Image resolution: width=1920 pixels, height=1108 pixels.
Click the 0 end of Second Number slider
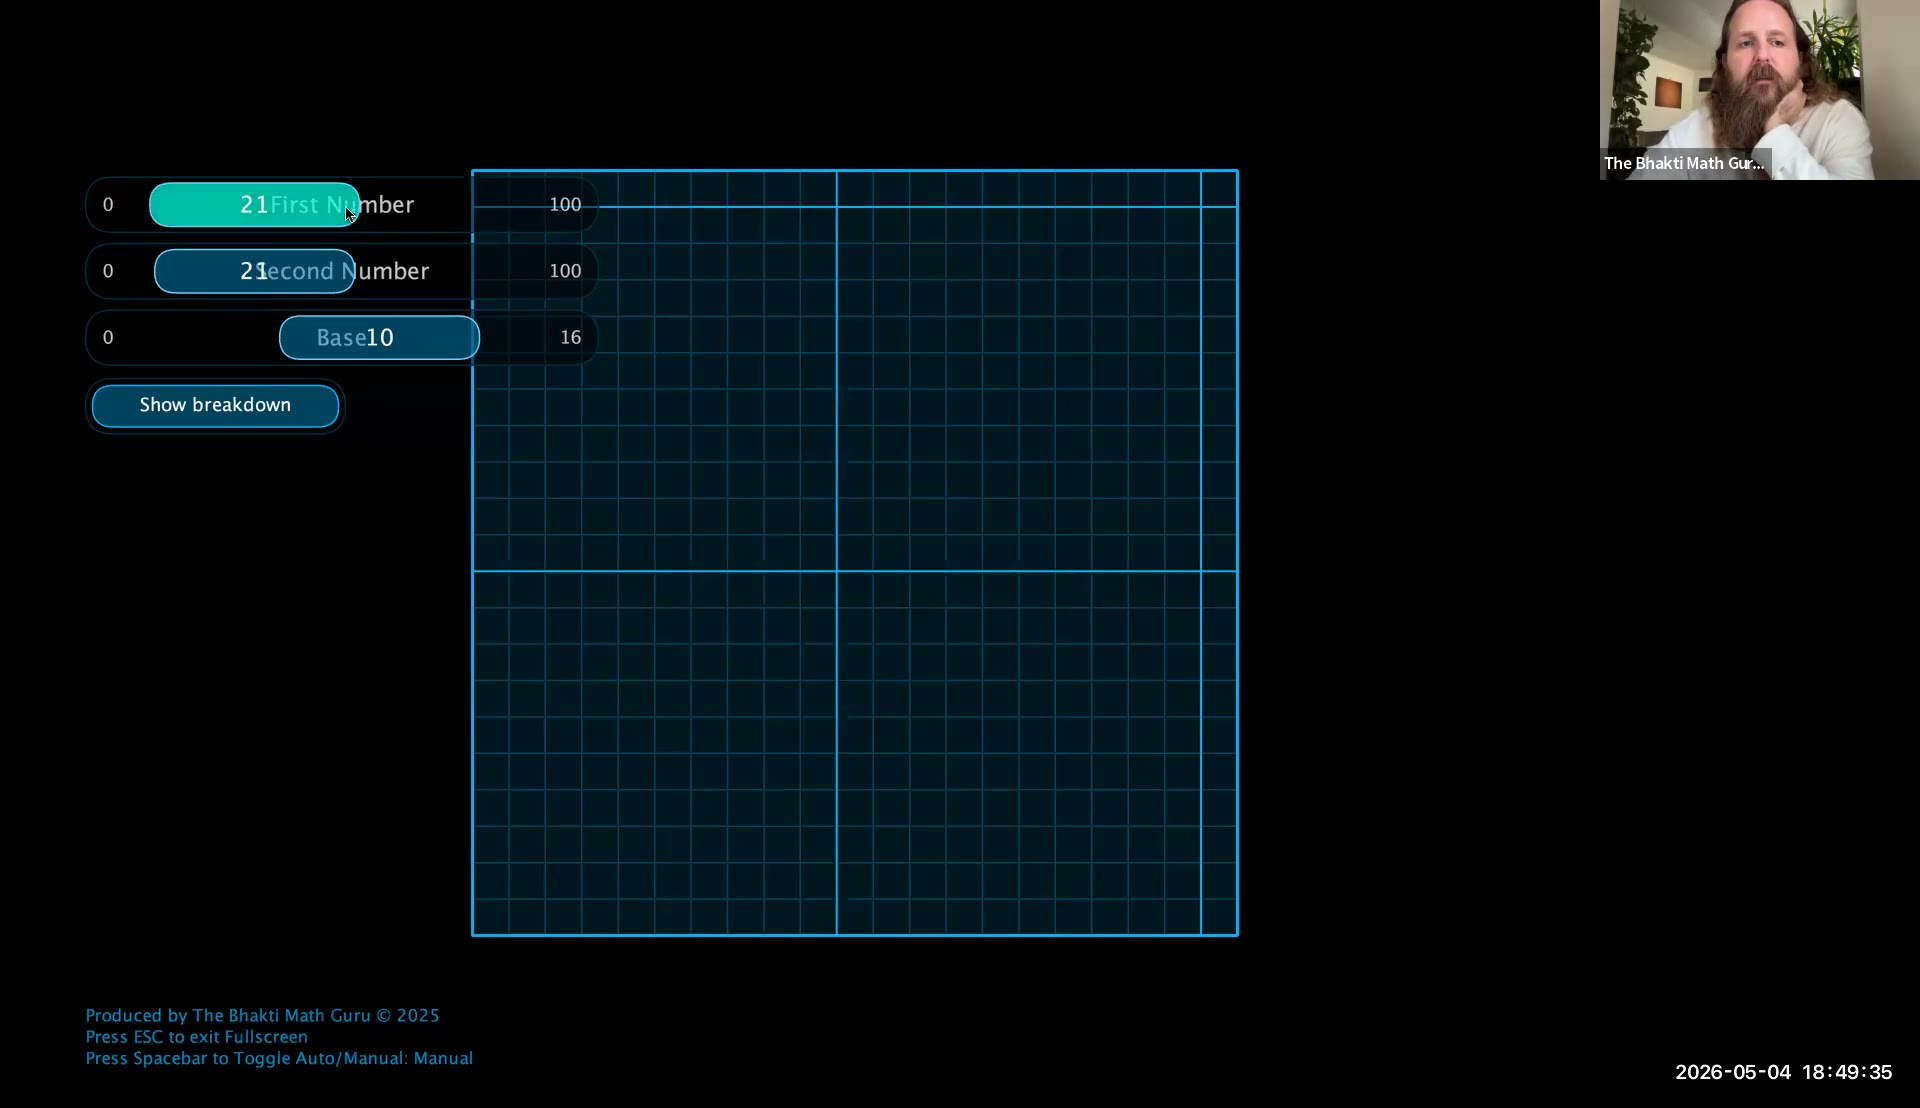click(108, 271)
